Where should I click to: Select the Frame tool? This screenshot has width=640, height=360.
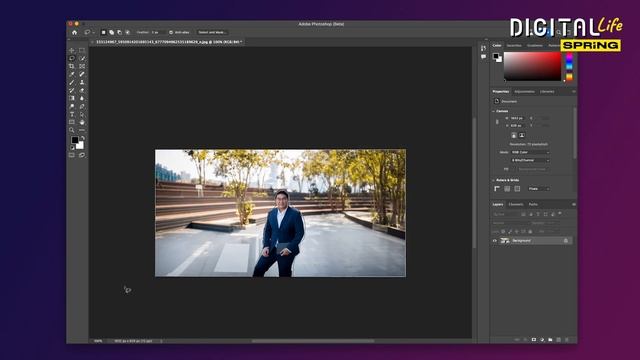[82, 66]
